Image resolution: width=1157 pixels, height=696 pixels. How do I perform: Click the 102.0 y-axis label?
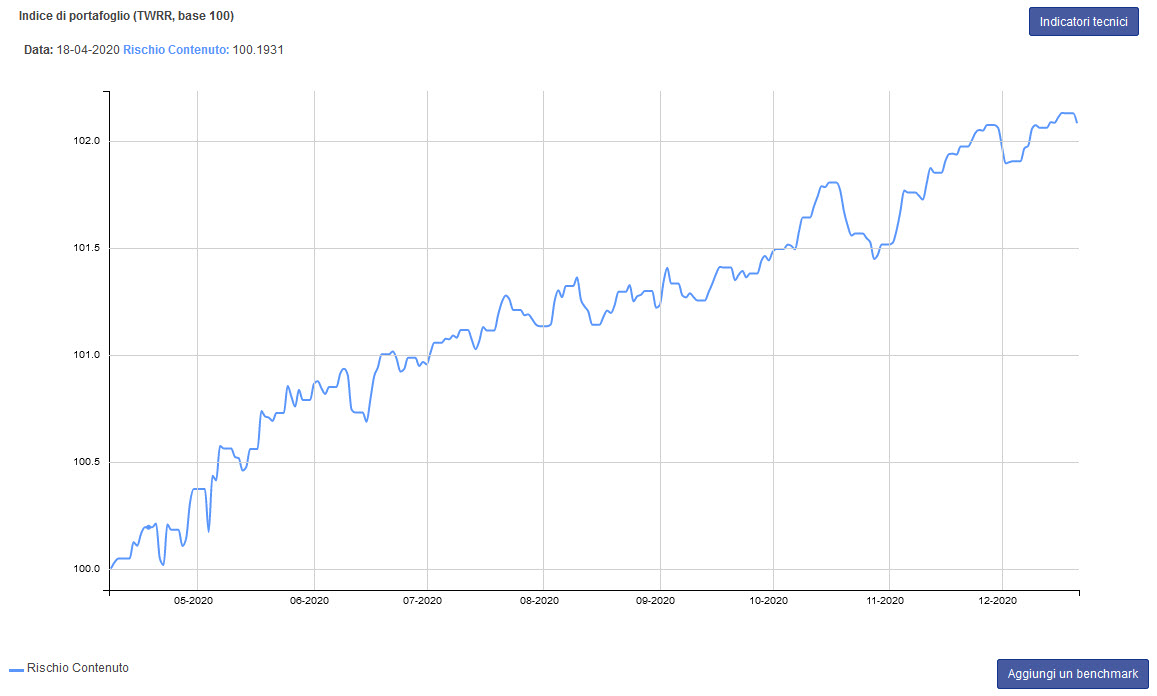tap(86, 141)
